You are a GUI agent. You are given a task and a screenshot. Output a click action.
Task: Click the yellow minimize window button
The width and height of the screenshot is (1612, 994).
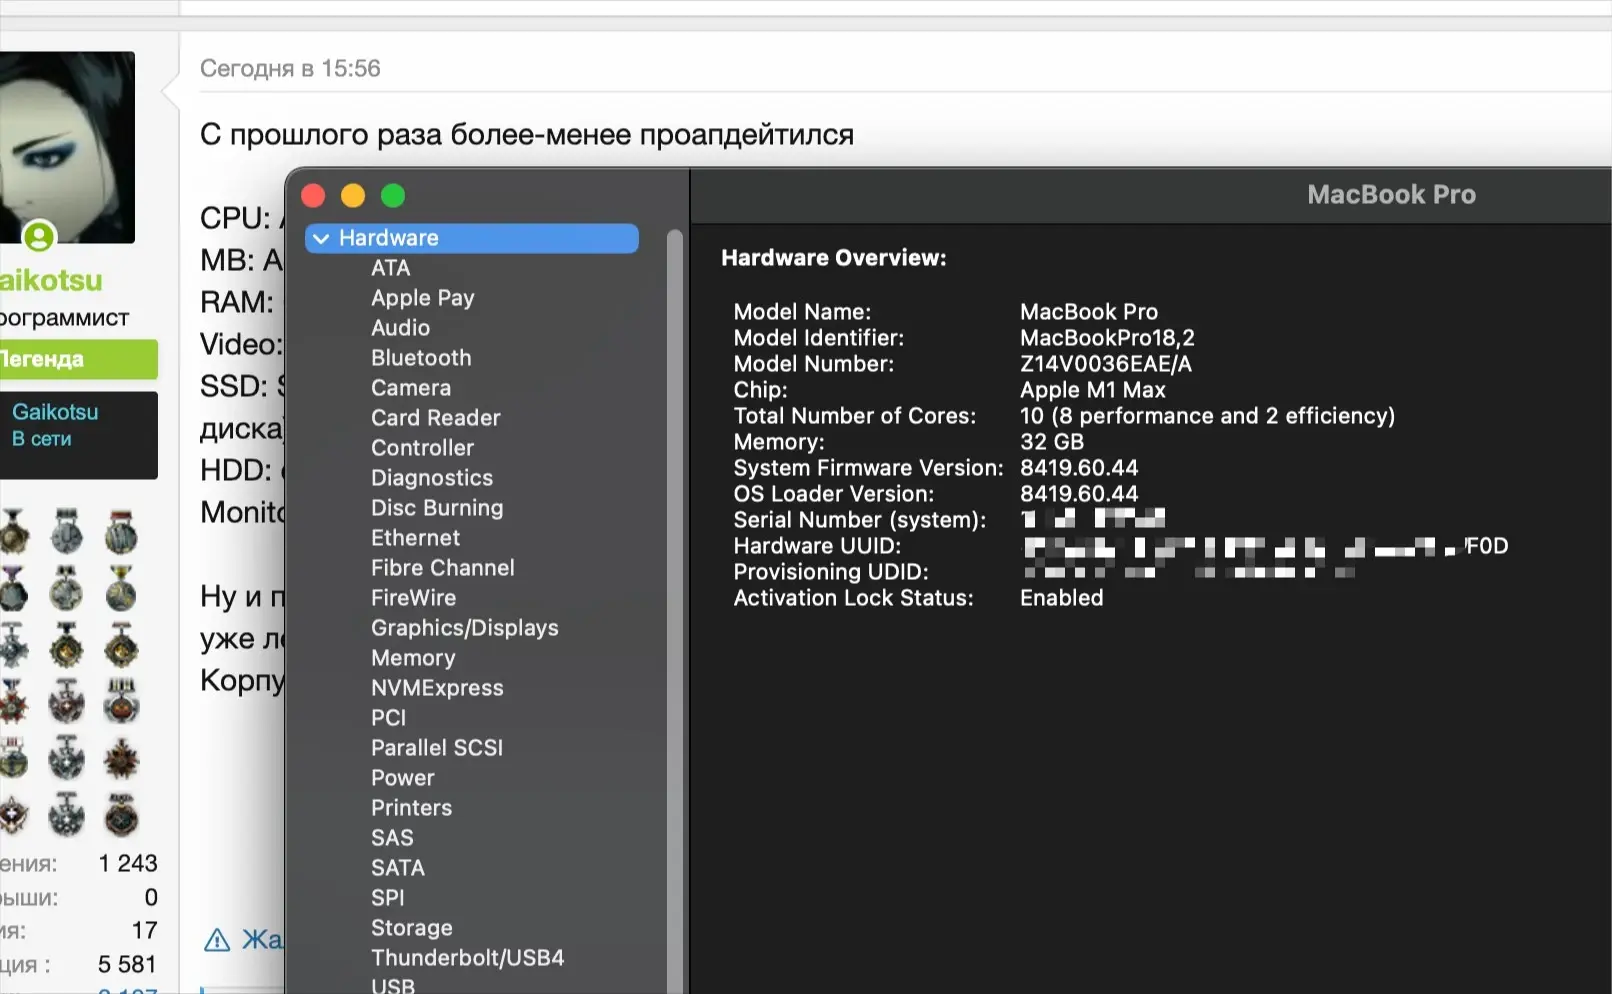[353, 195]
